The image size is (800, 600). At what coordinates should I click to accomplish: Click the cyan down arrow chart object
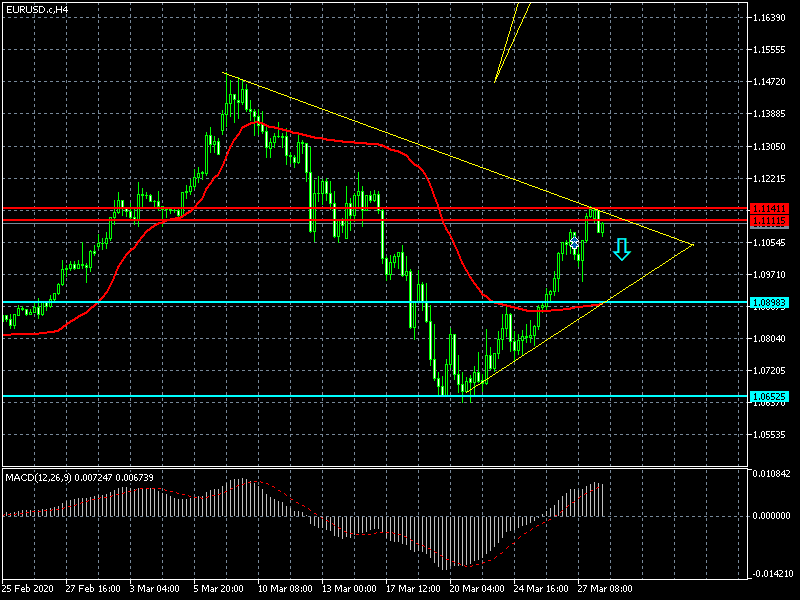tap(621, 249)
